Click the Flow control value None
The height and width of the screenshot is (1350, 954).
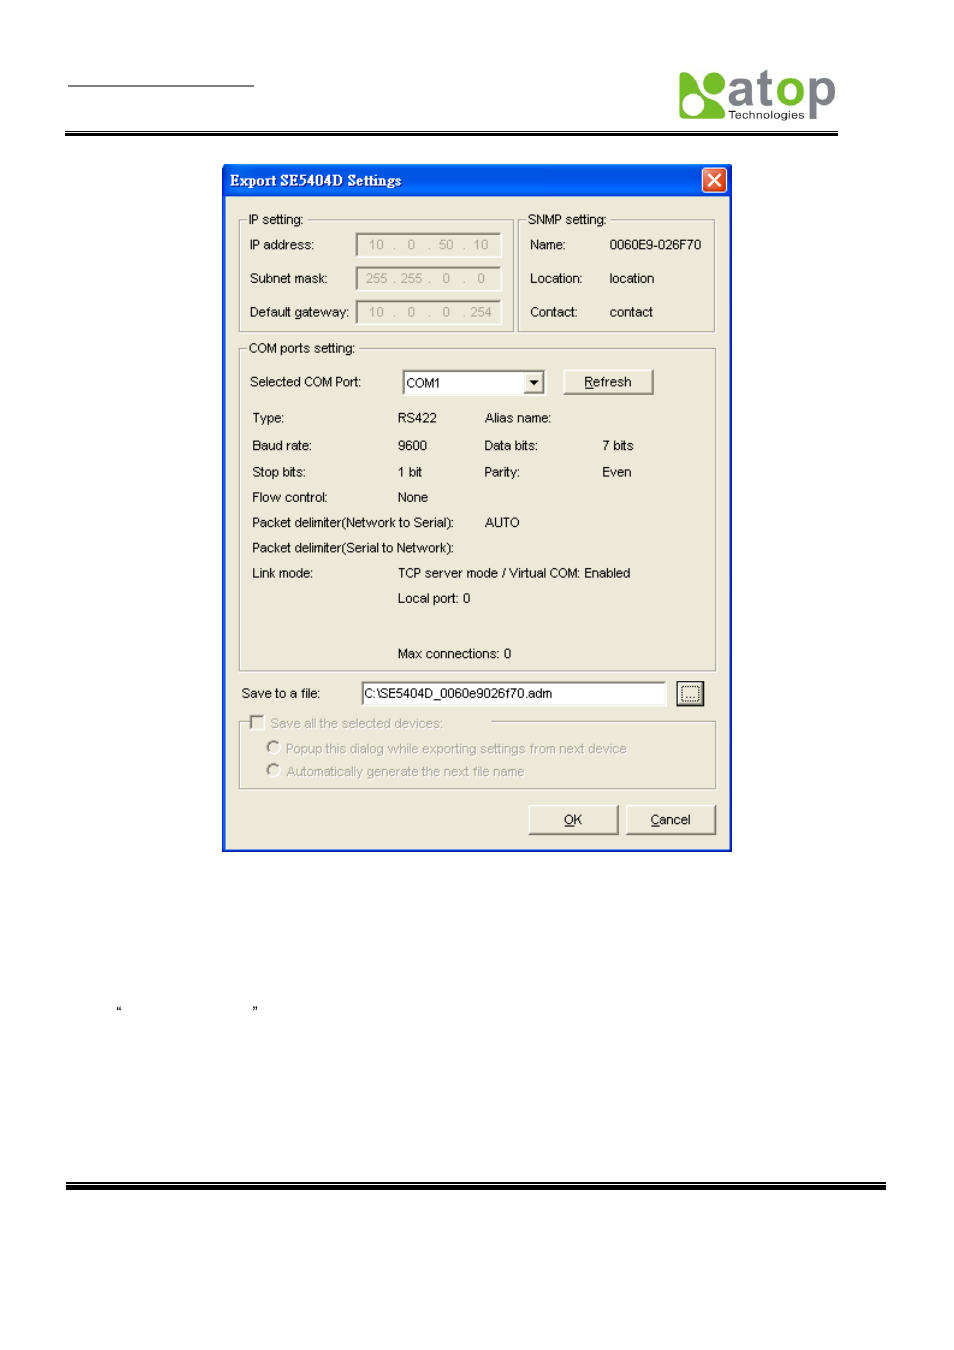click(x=413, y=497)
